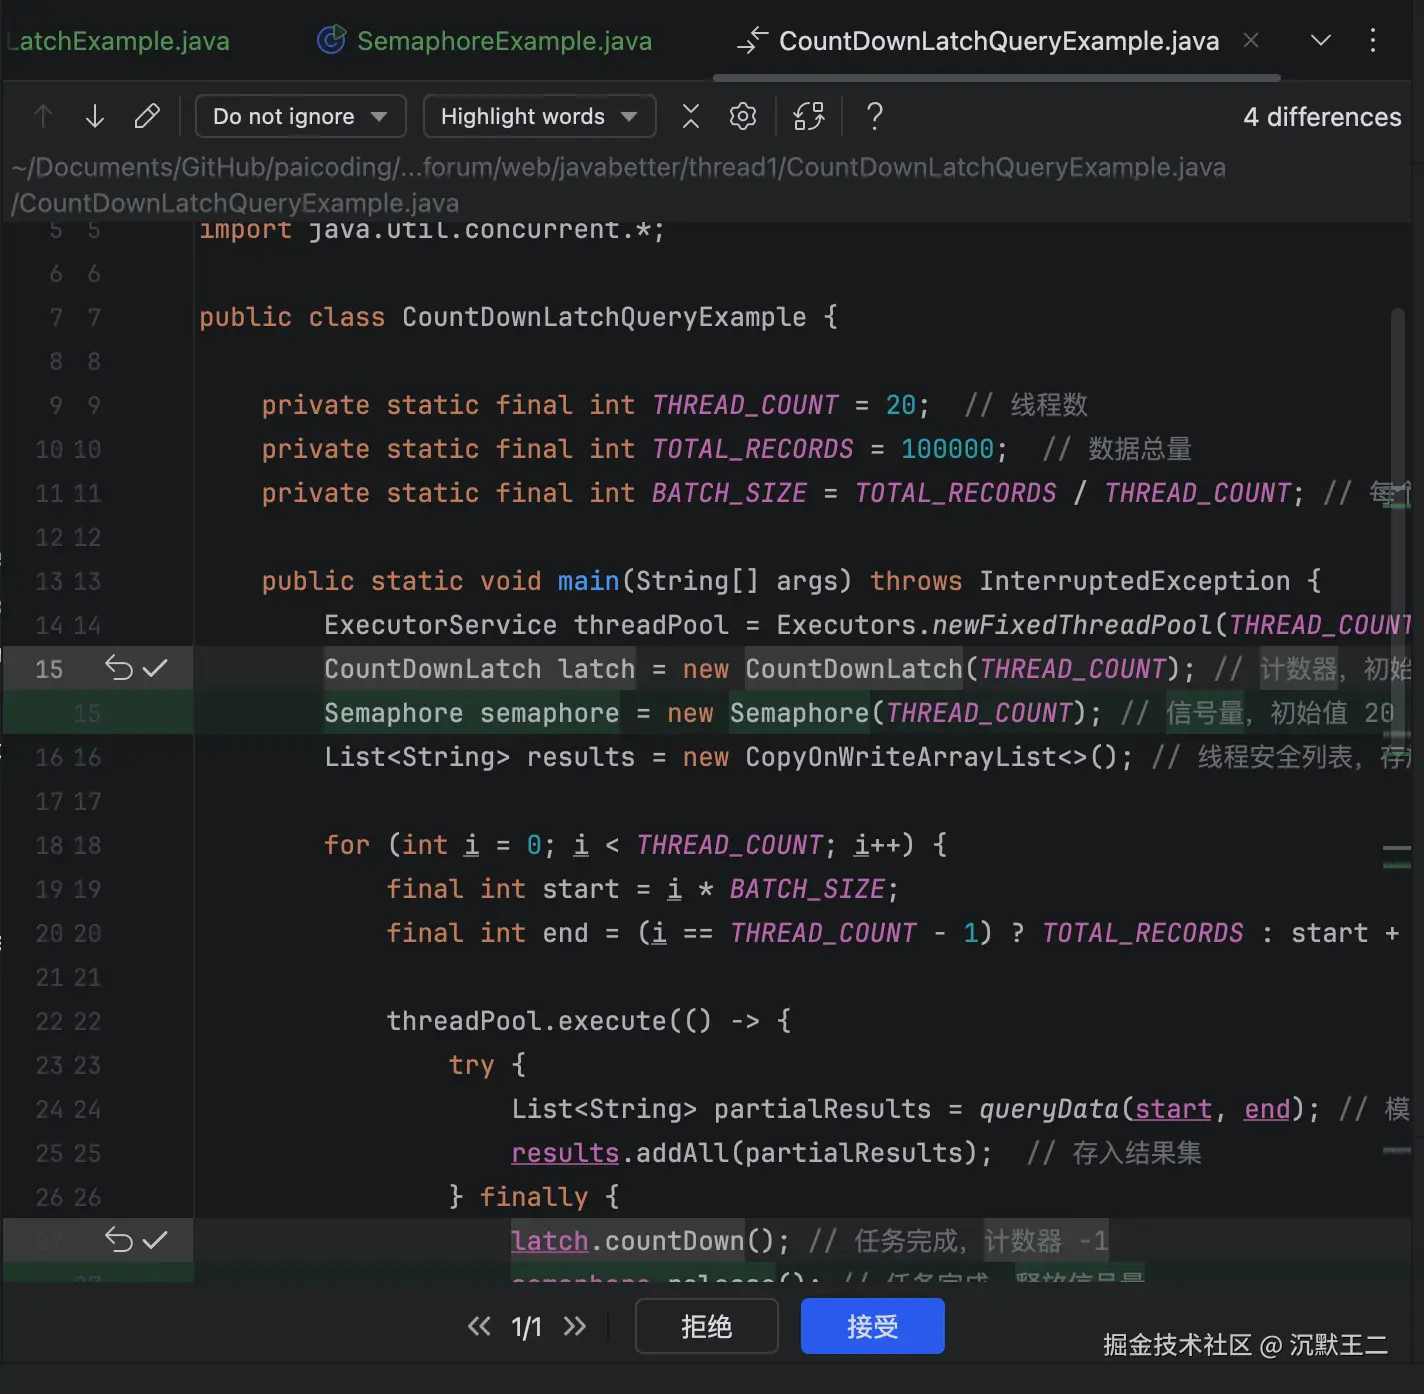
Task: Switch to the LatchExample.java tab
Action: [117, 40]
